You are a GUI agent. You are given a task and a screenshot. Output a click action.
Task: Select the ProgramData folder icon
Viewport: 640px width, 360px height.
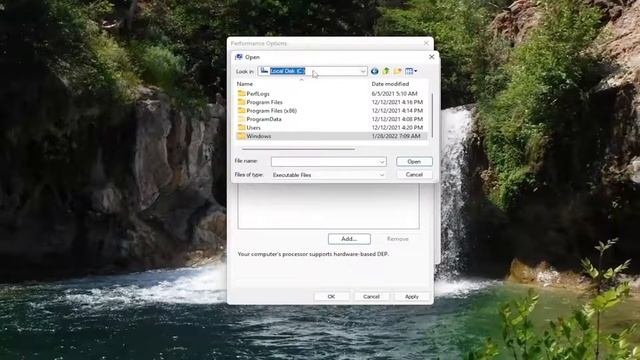pyautogui.click(x=241, y=119)
